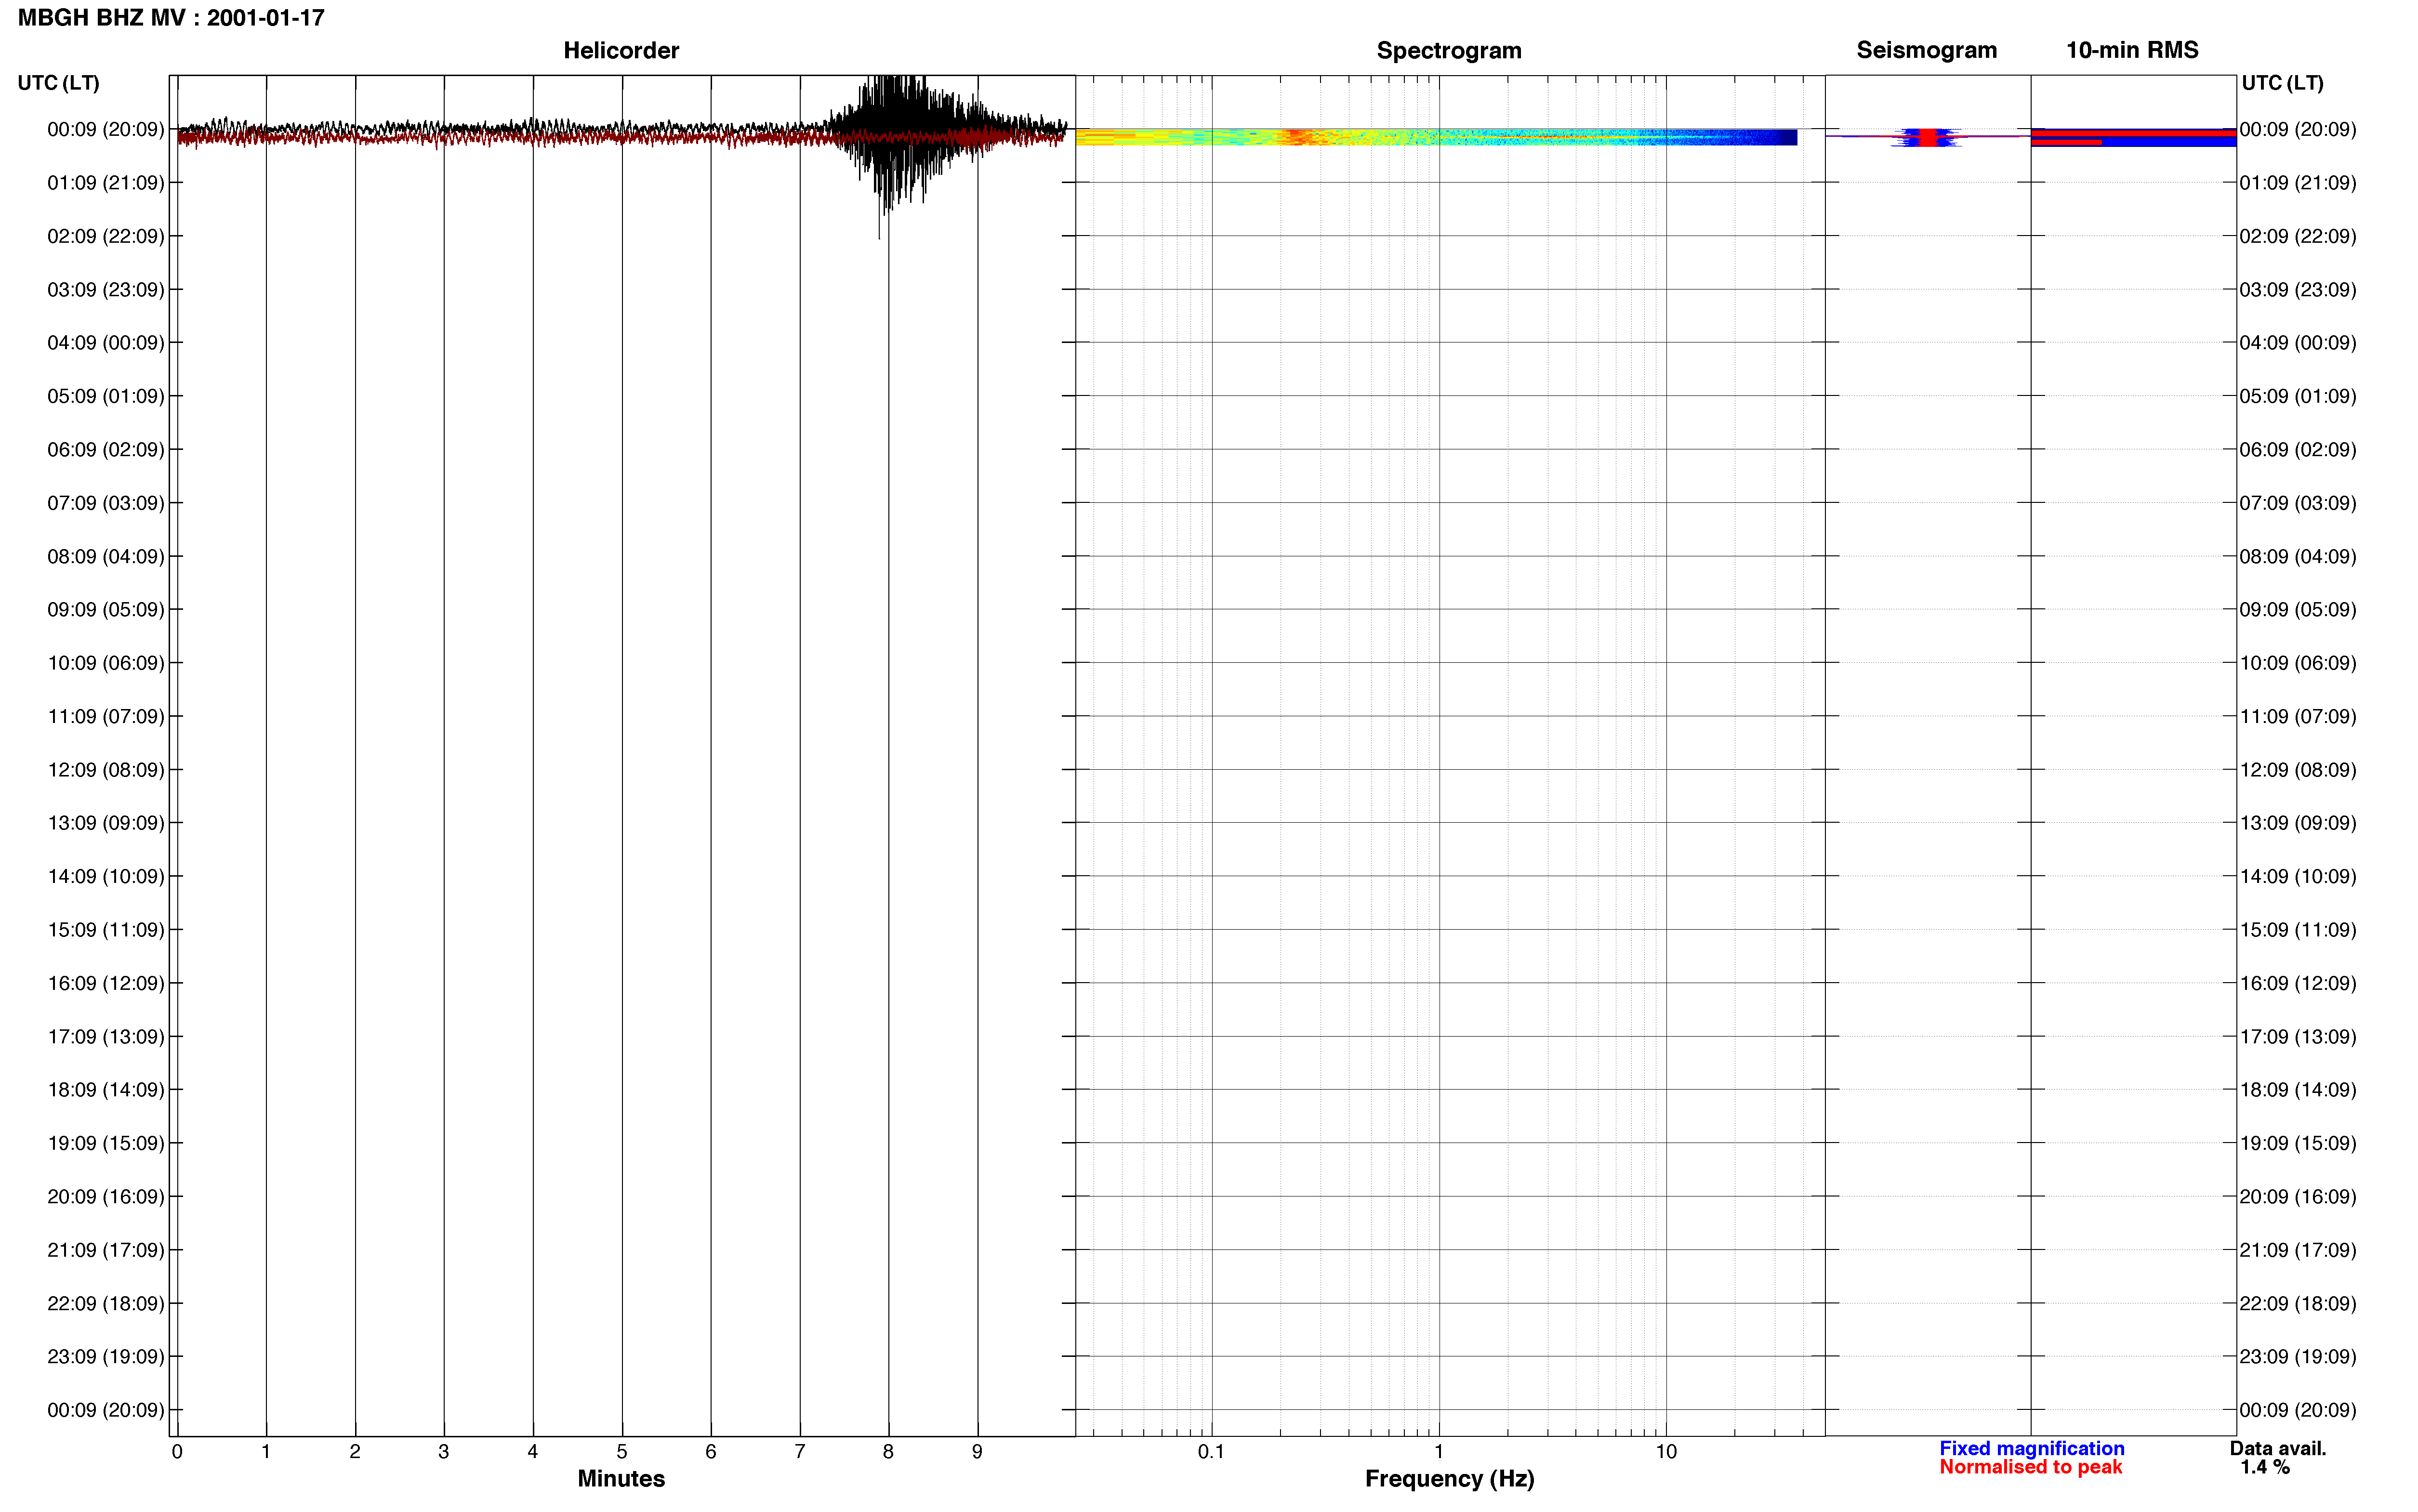
Task: Click 23:09 (19:09) on Helicorder time axis
Action: pyautogui.click(x=106, y=1357)
